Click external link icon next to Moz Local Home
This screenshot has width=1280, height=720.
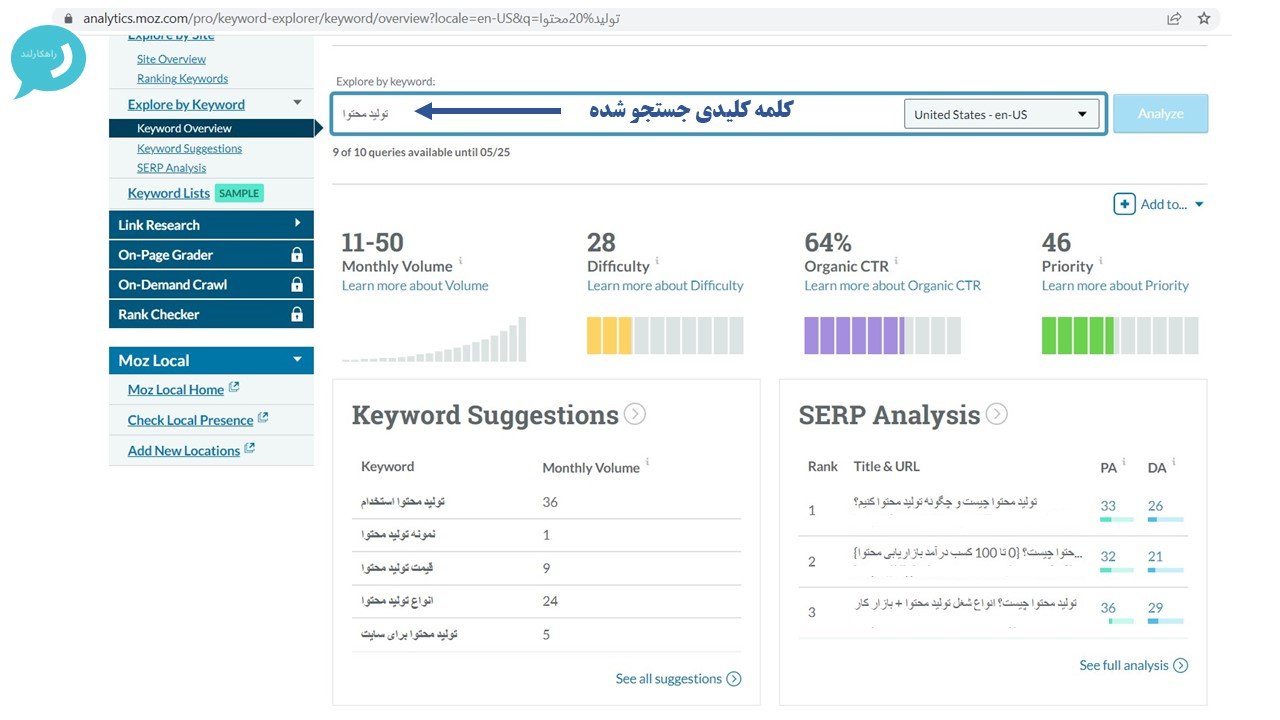pos(234,388)
